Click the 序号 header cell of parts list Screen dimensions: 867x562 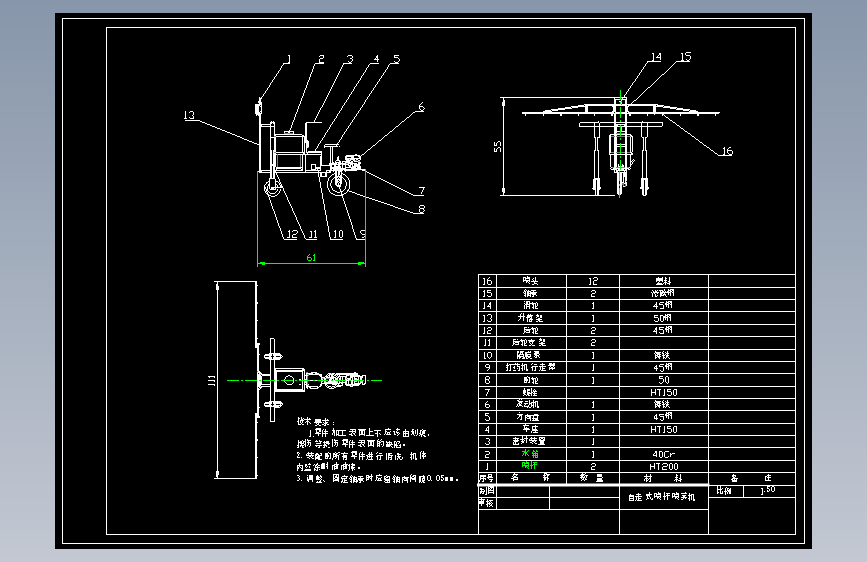487,478
